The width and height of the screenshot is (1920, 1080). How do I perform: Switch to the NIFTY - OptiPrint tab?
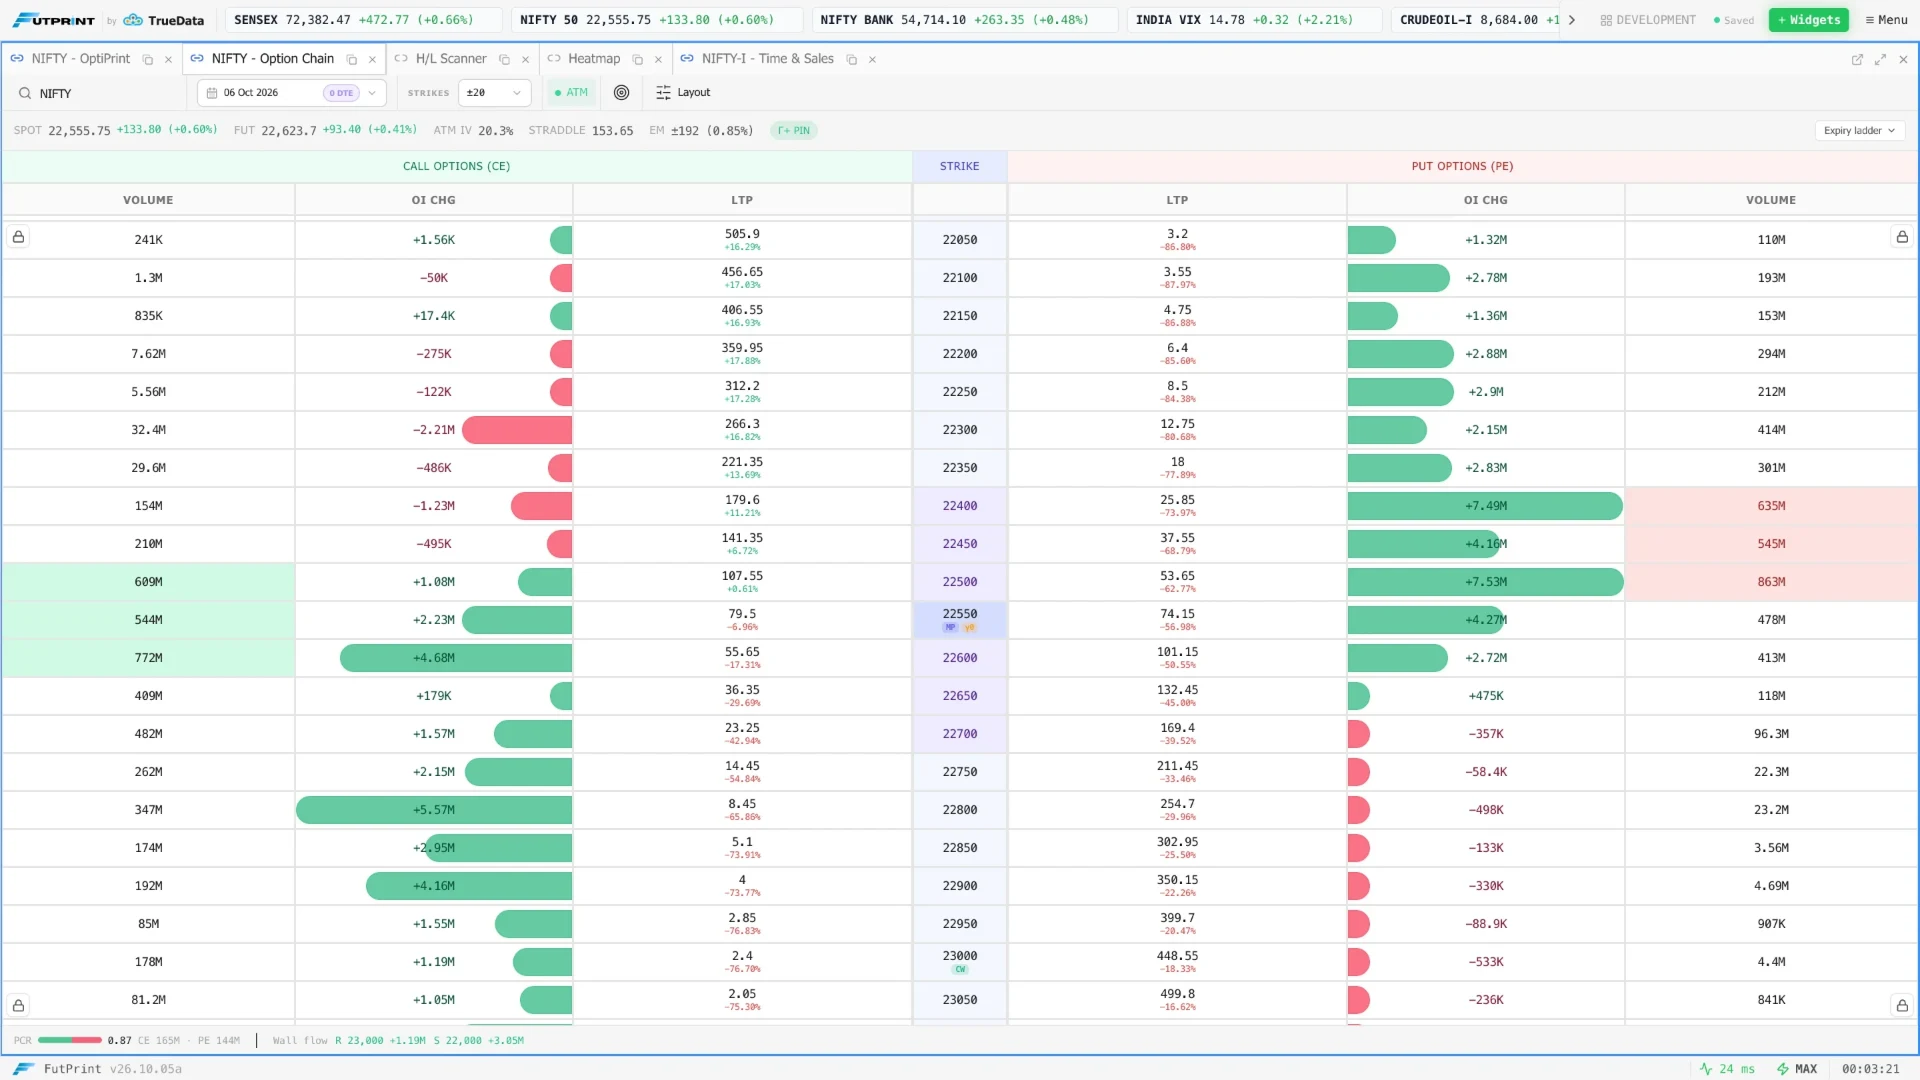click(x=81, y=59)
